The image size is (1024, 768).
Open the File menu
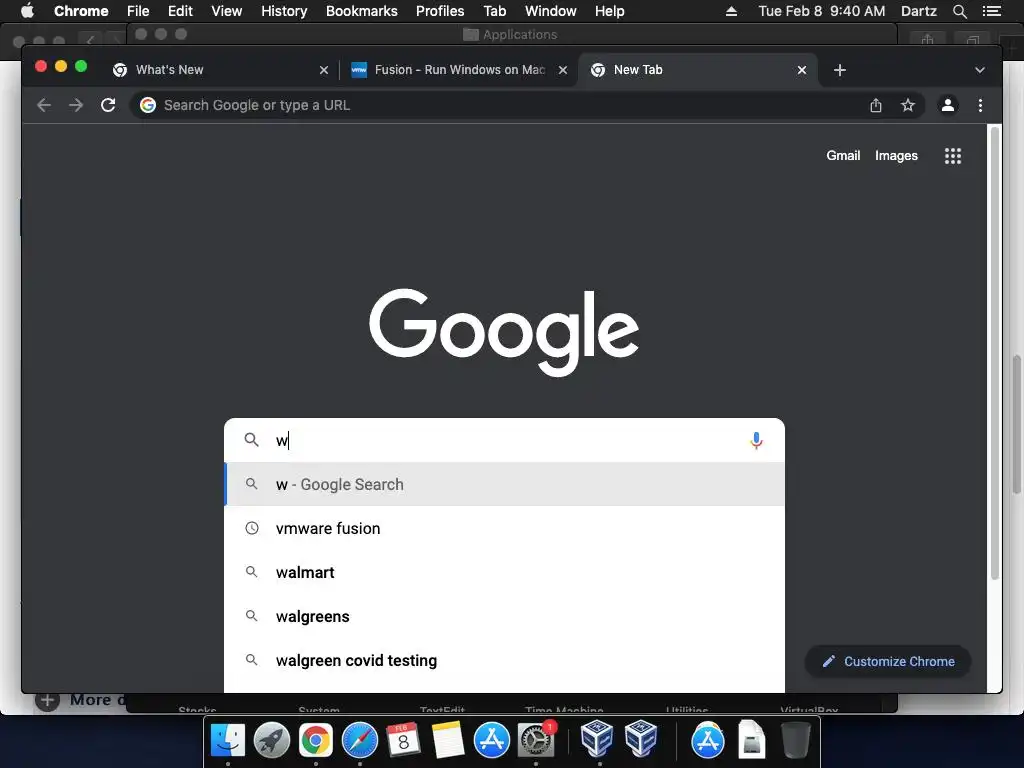(x=138, y=11)
